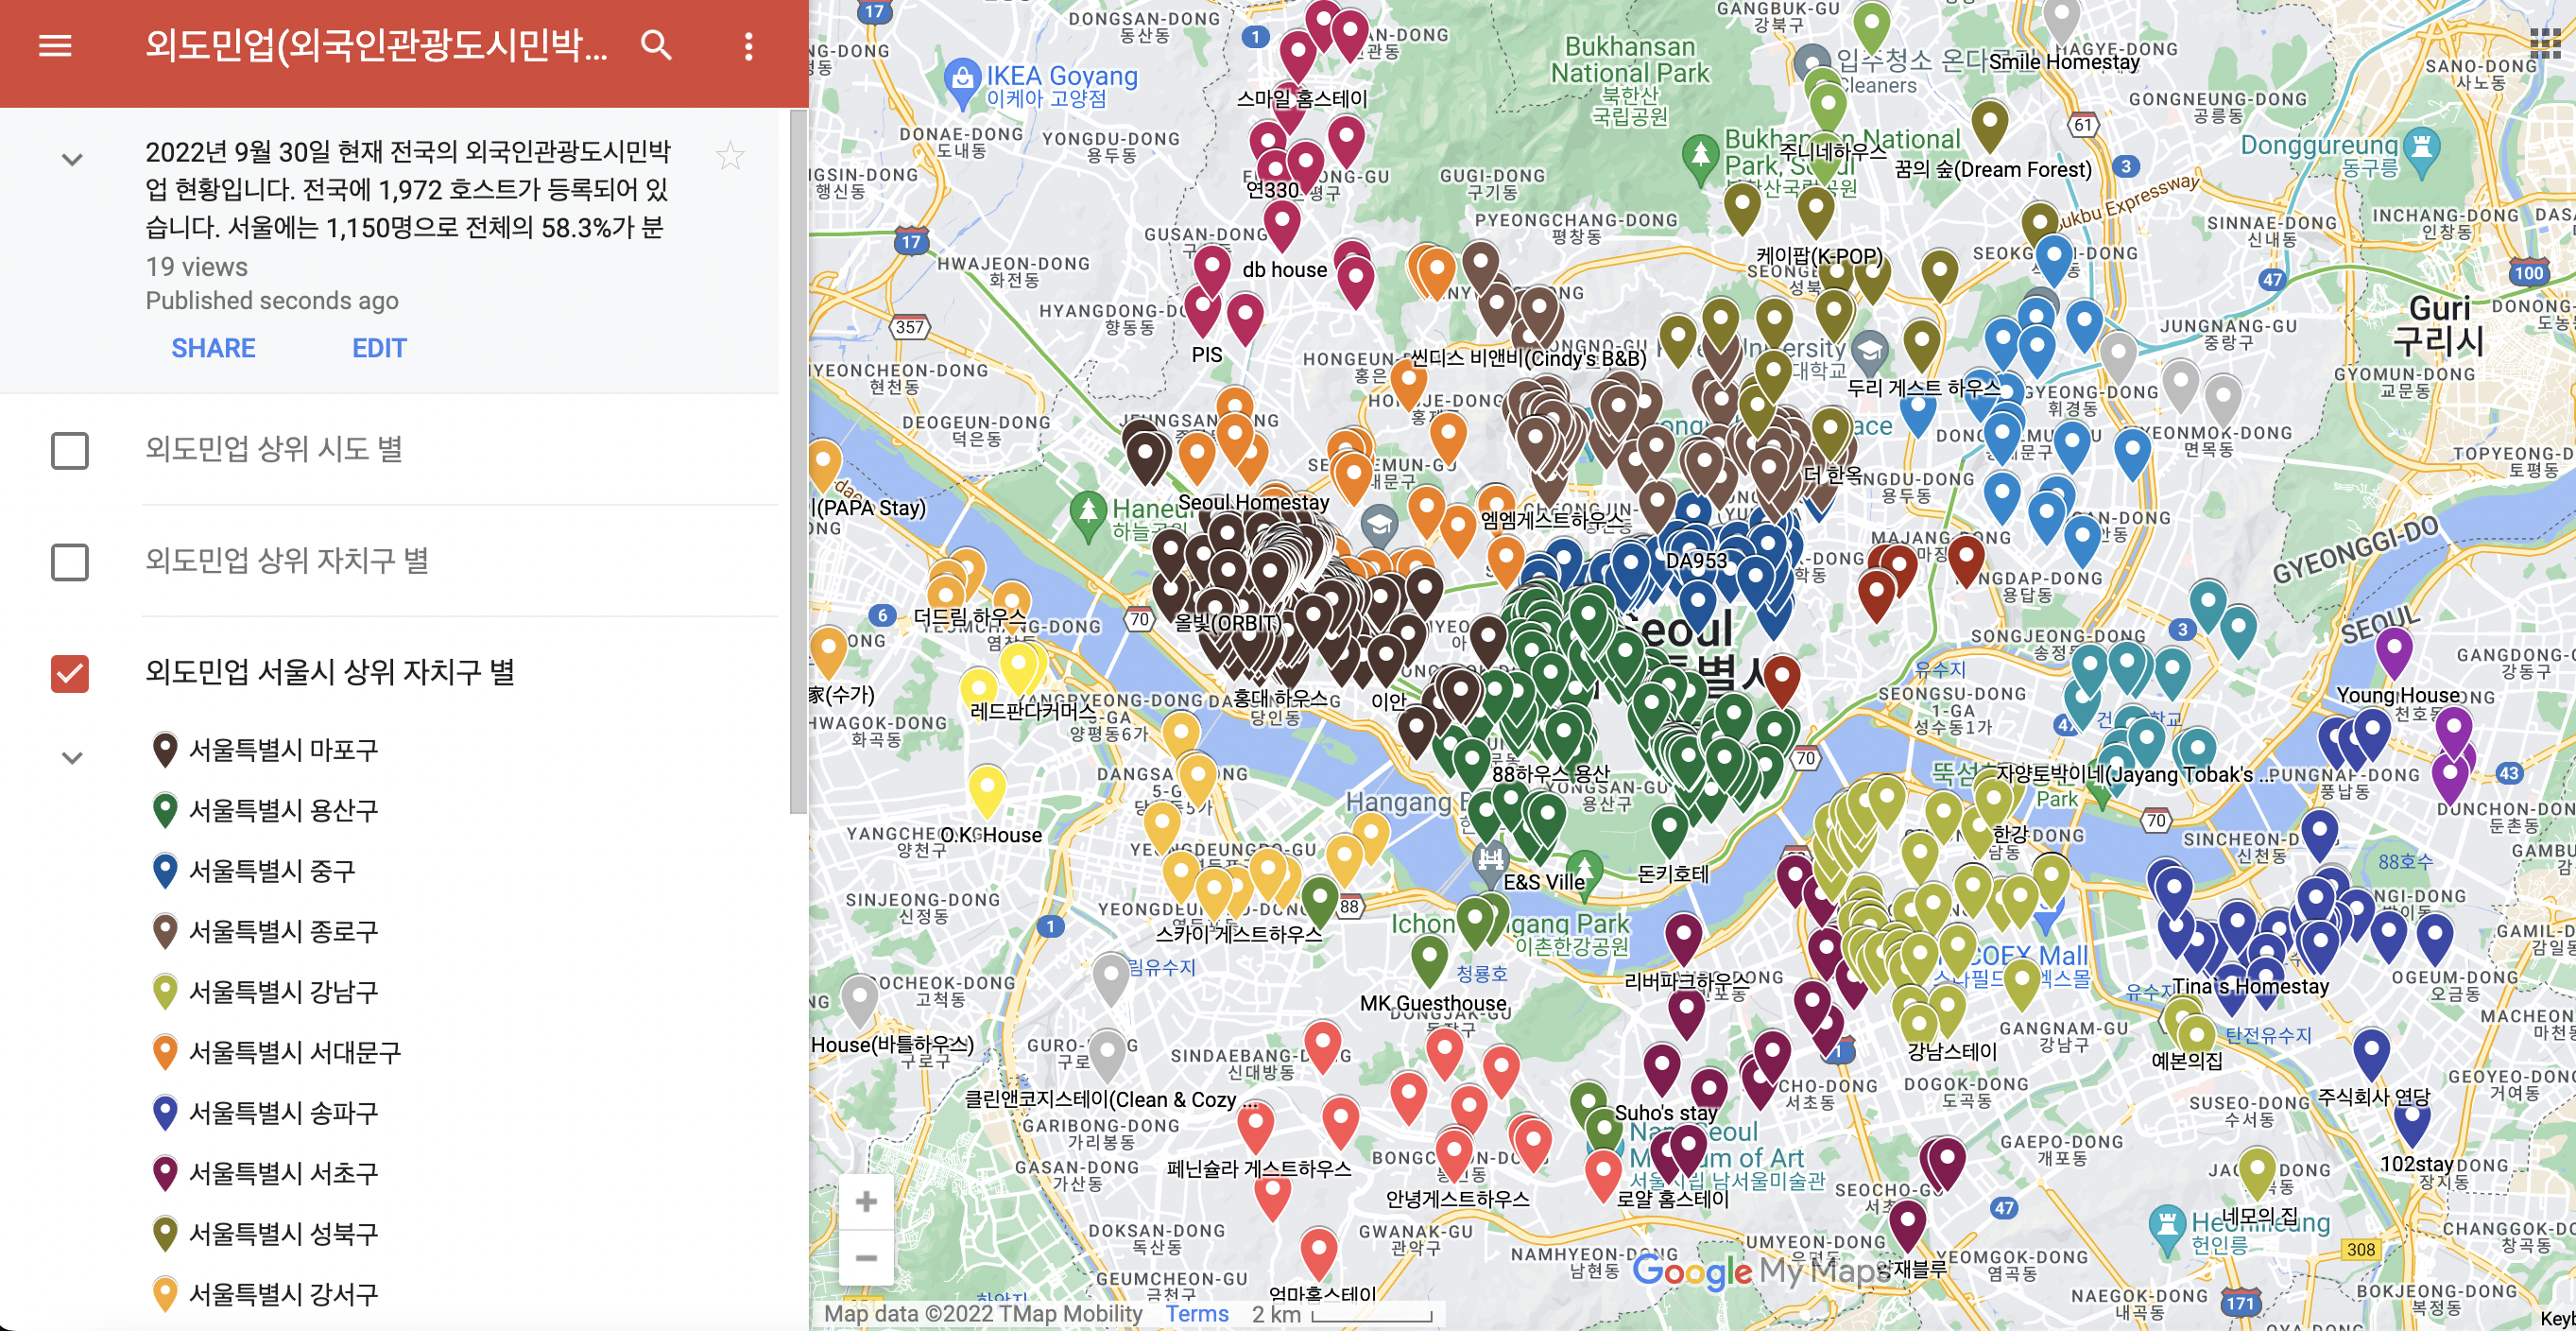Enable 외도민업 상위 자치구 별 layer checkbox
Viewport: 2576px width, 1331px height.
point(70,562)
